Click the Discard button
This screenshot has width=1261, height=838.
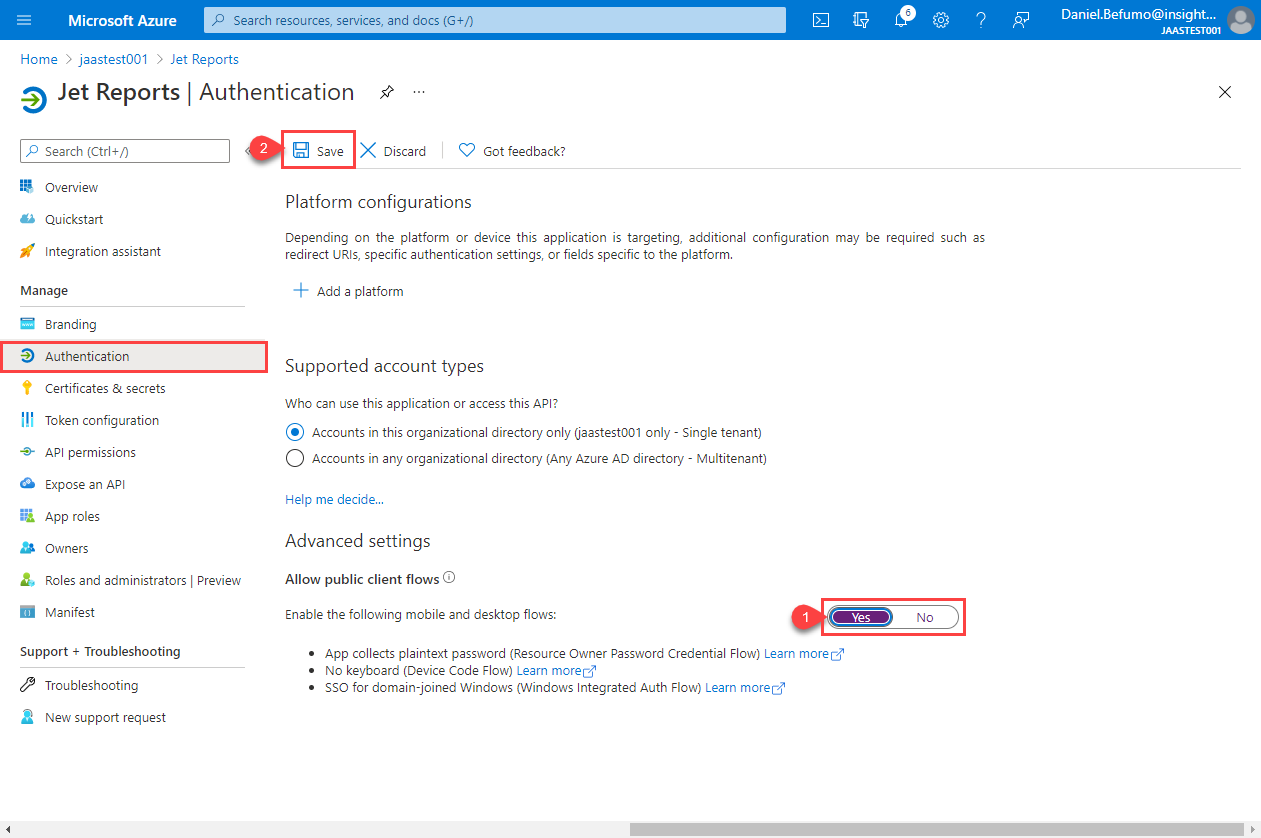[393, 151]
